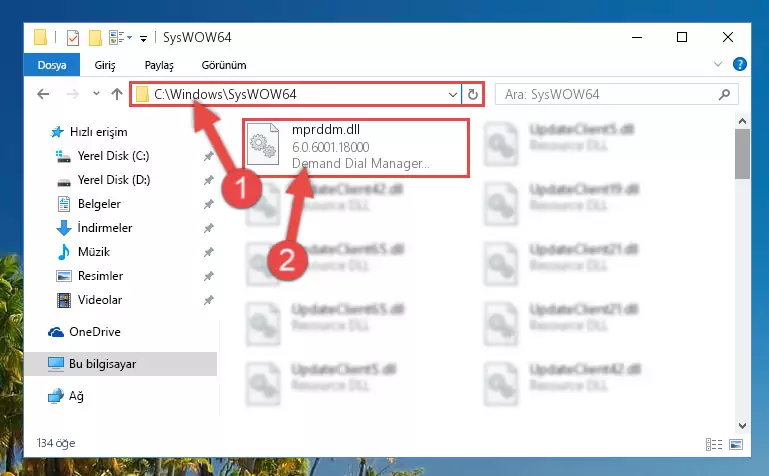Screen dimensions: 769x476
Task: Refresh the SysWOW64 folder
Action: click(473, 95)
